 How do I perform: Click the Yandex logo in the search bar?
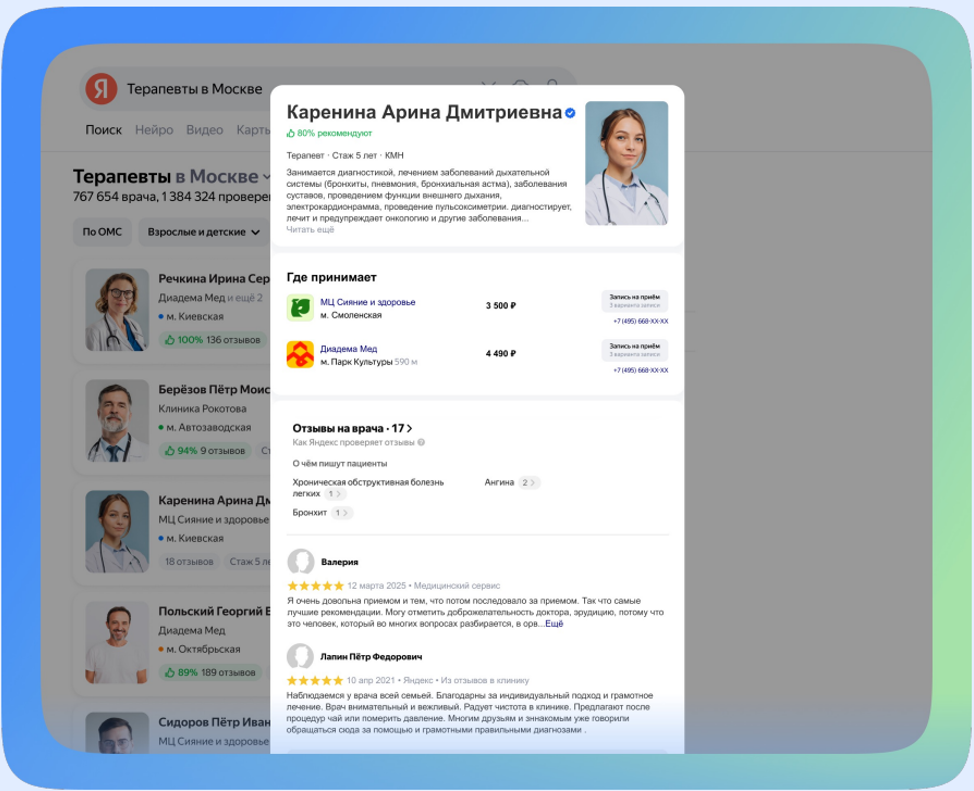pos(101,89)
